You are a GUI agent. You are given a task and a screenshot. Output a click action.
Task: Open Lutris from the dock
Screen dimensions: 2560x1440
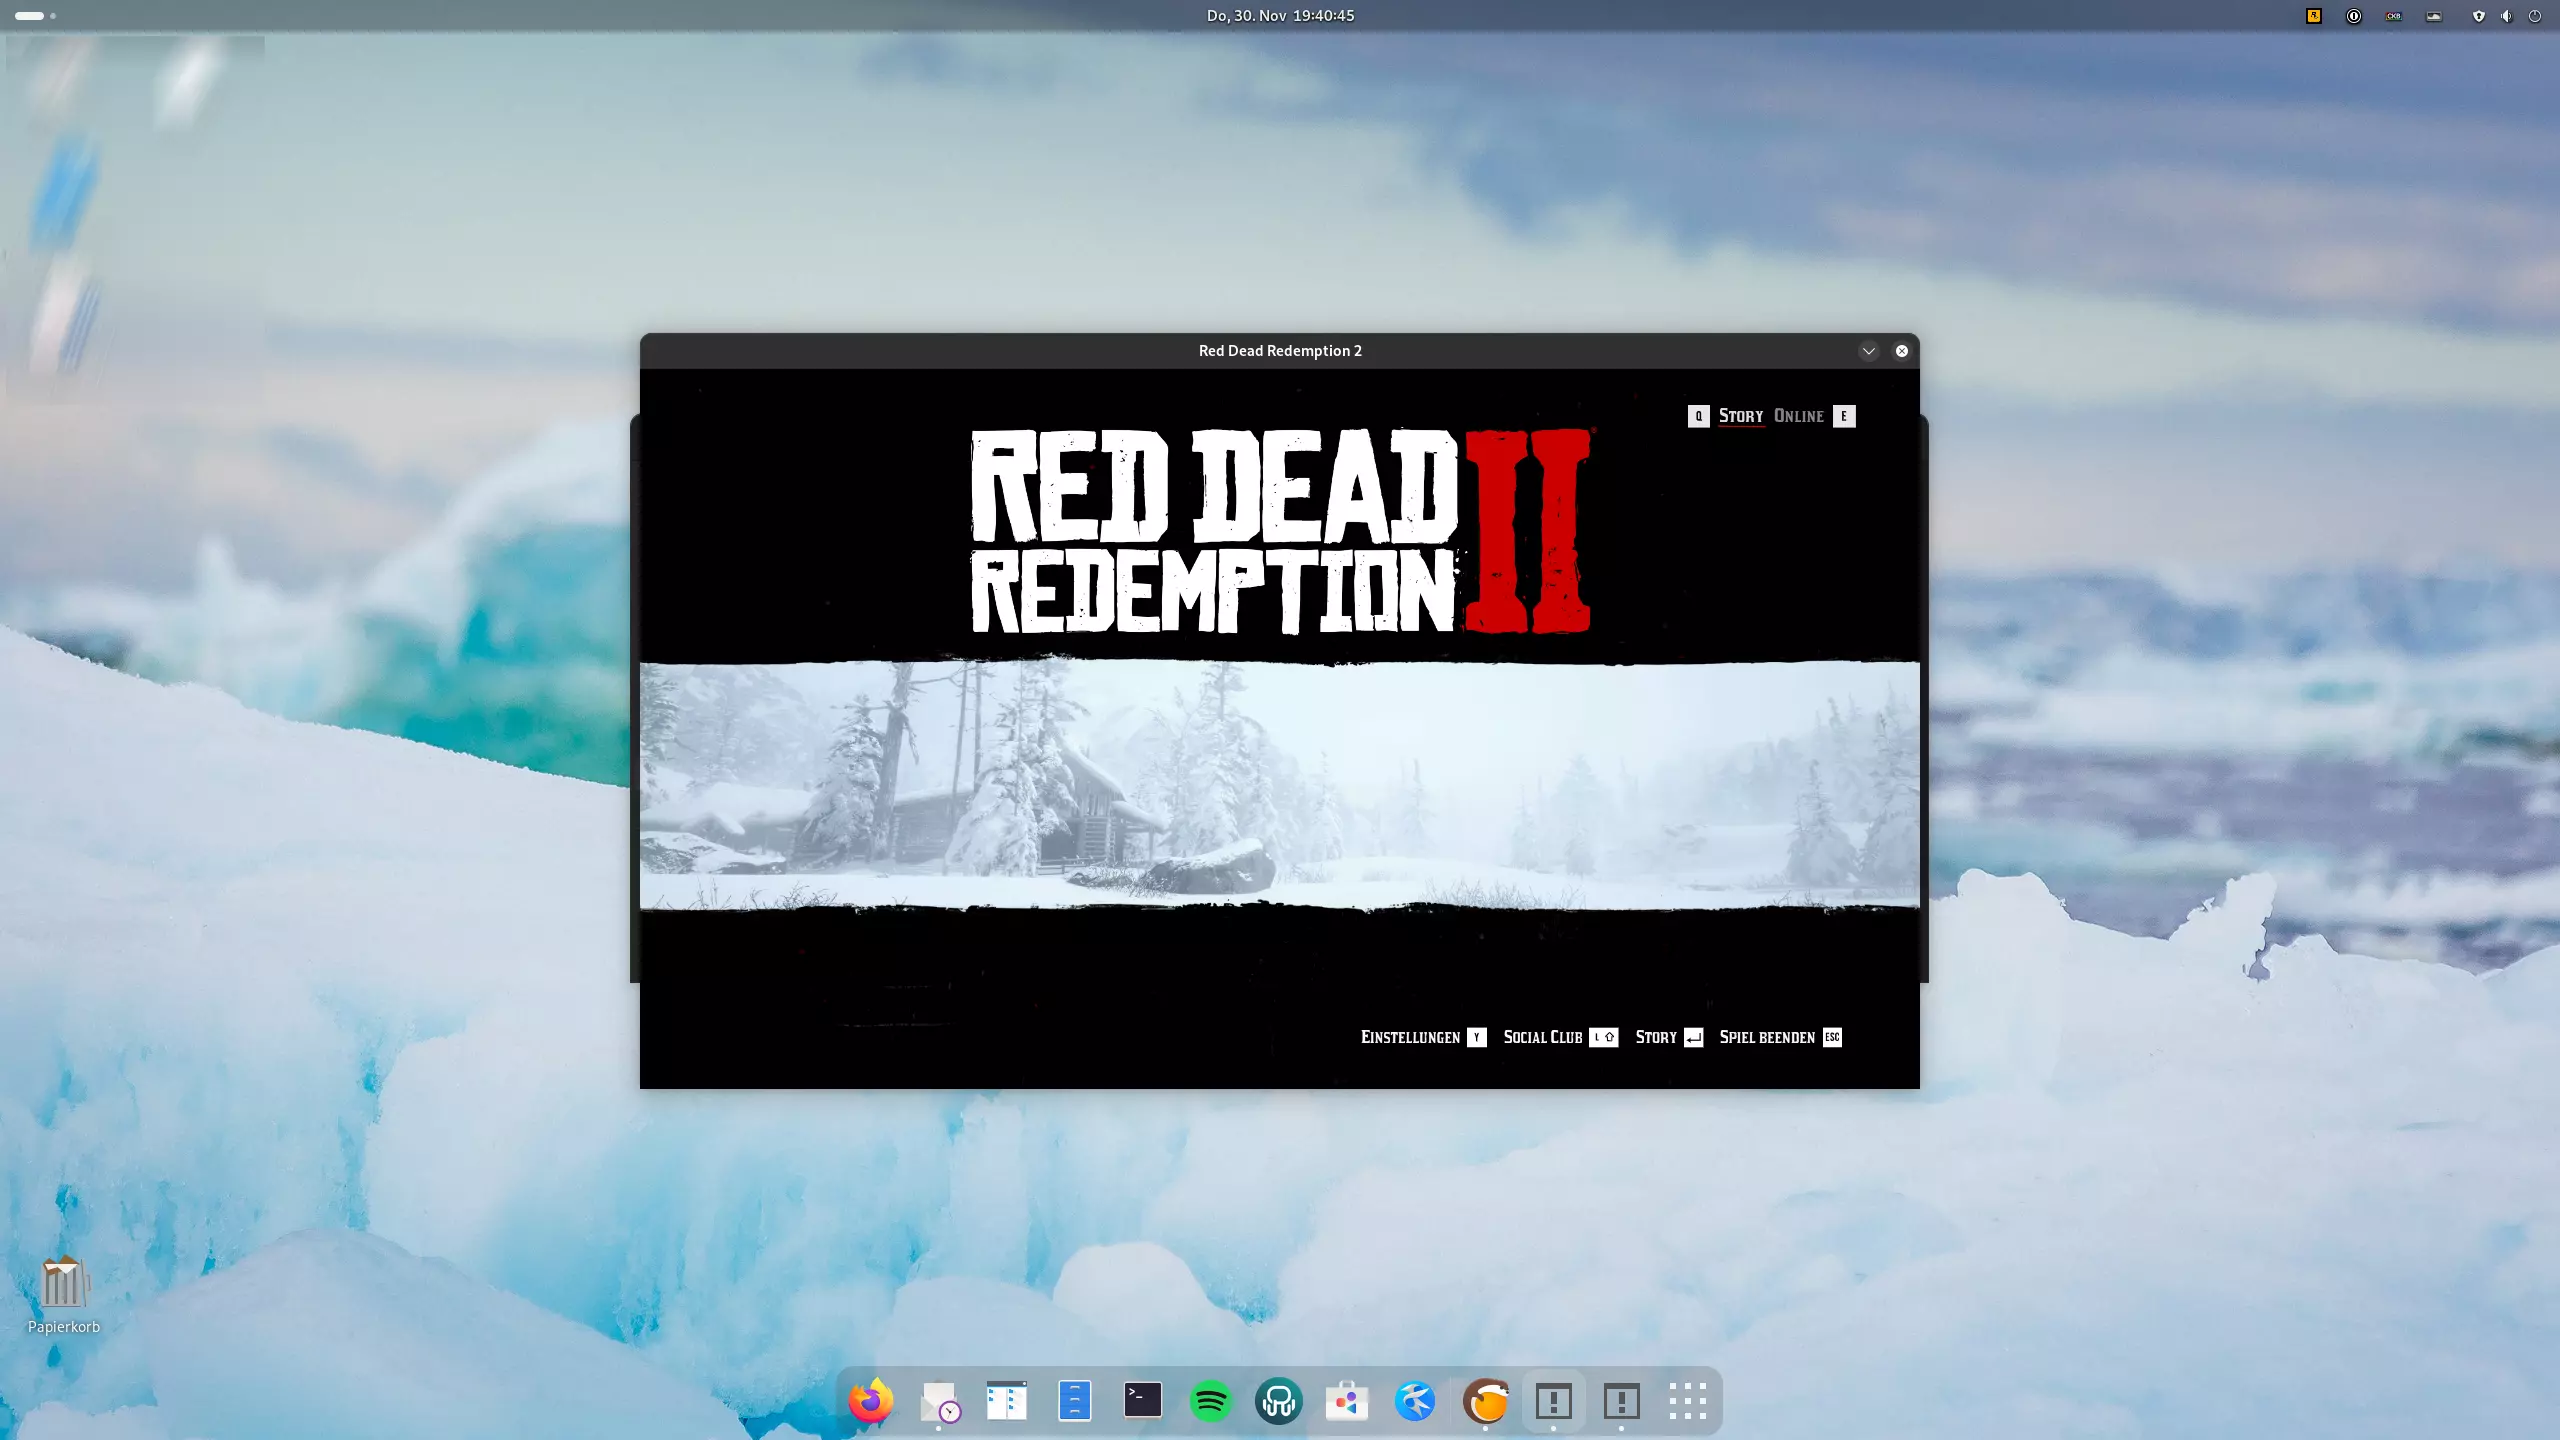click(x=1485, y=1401)
